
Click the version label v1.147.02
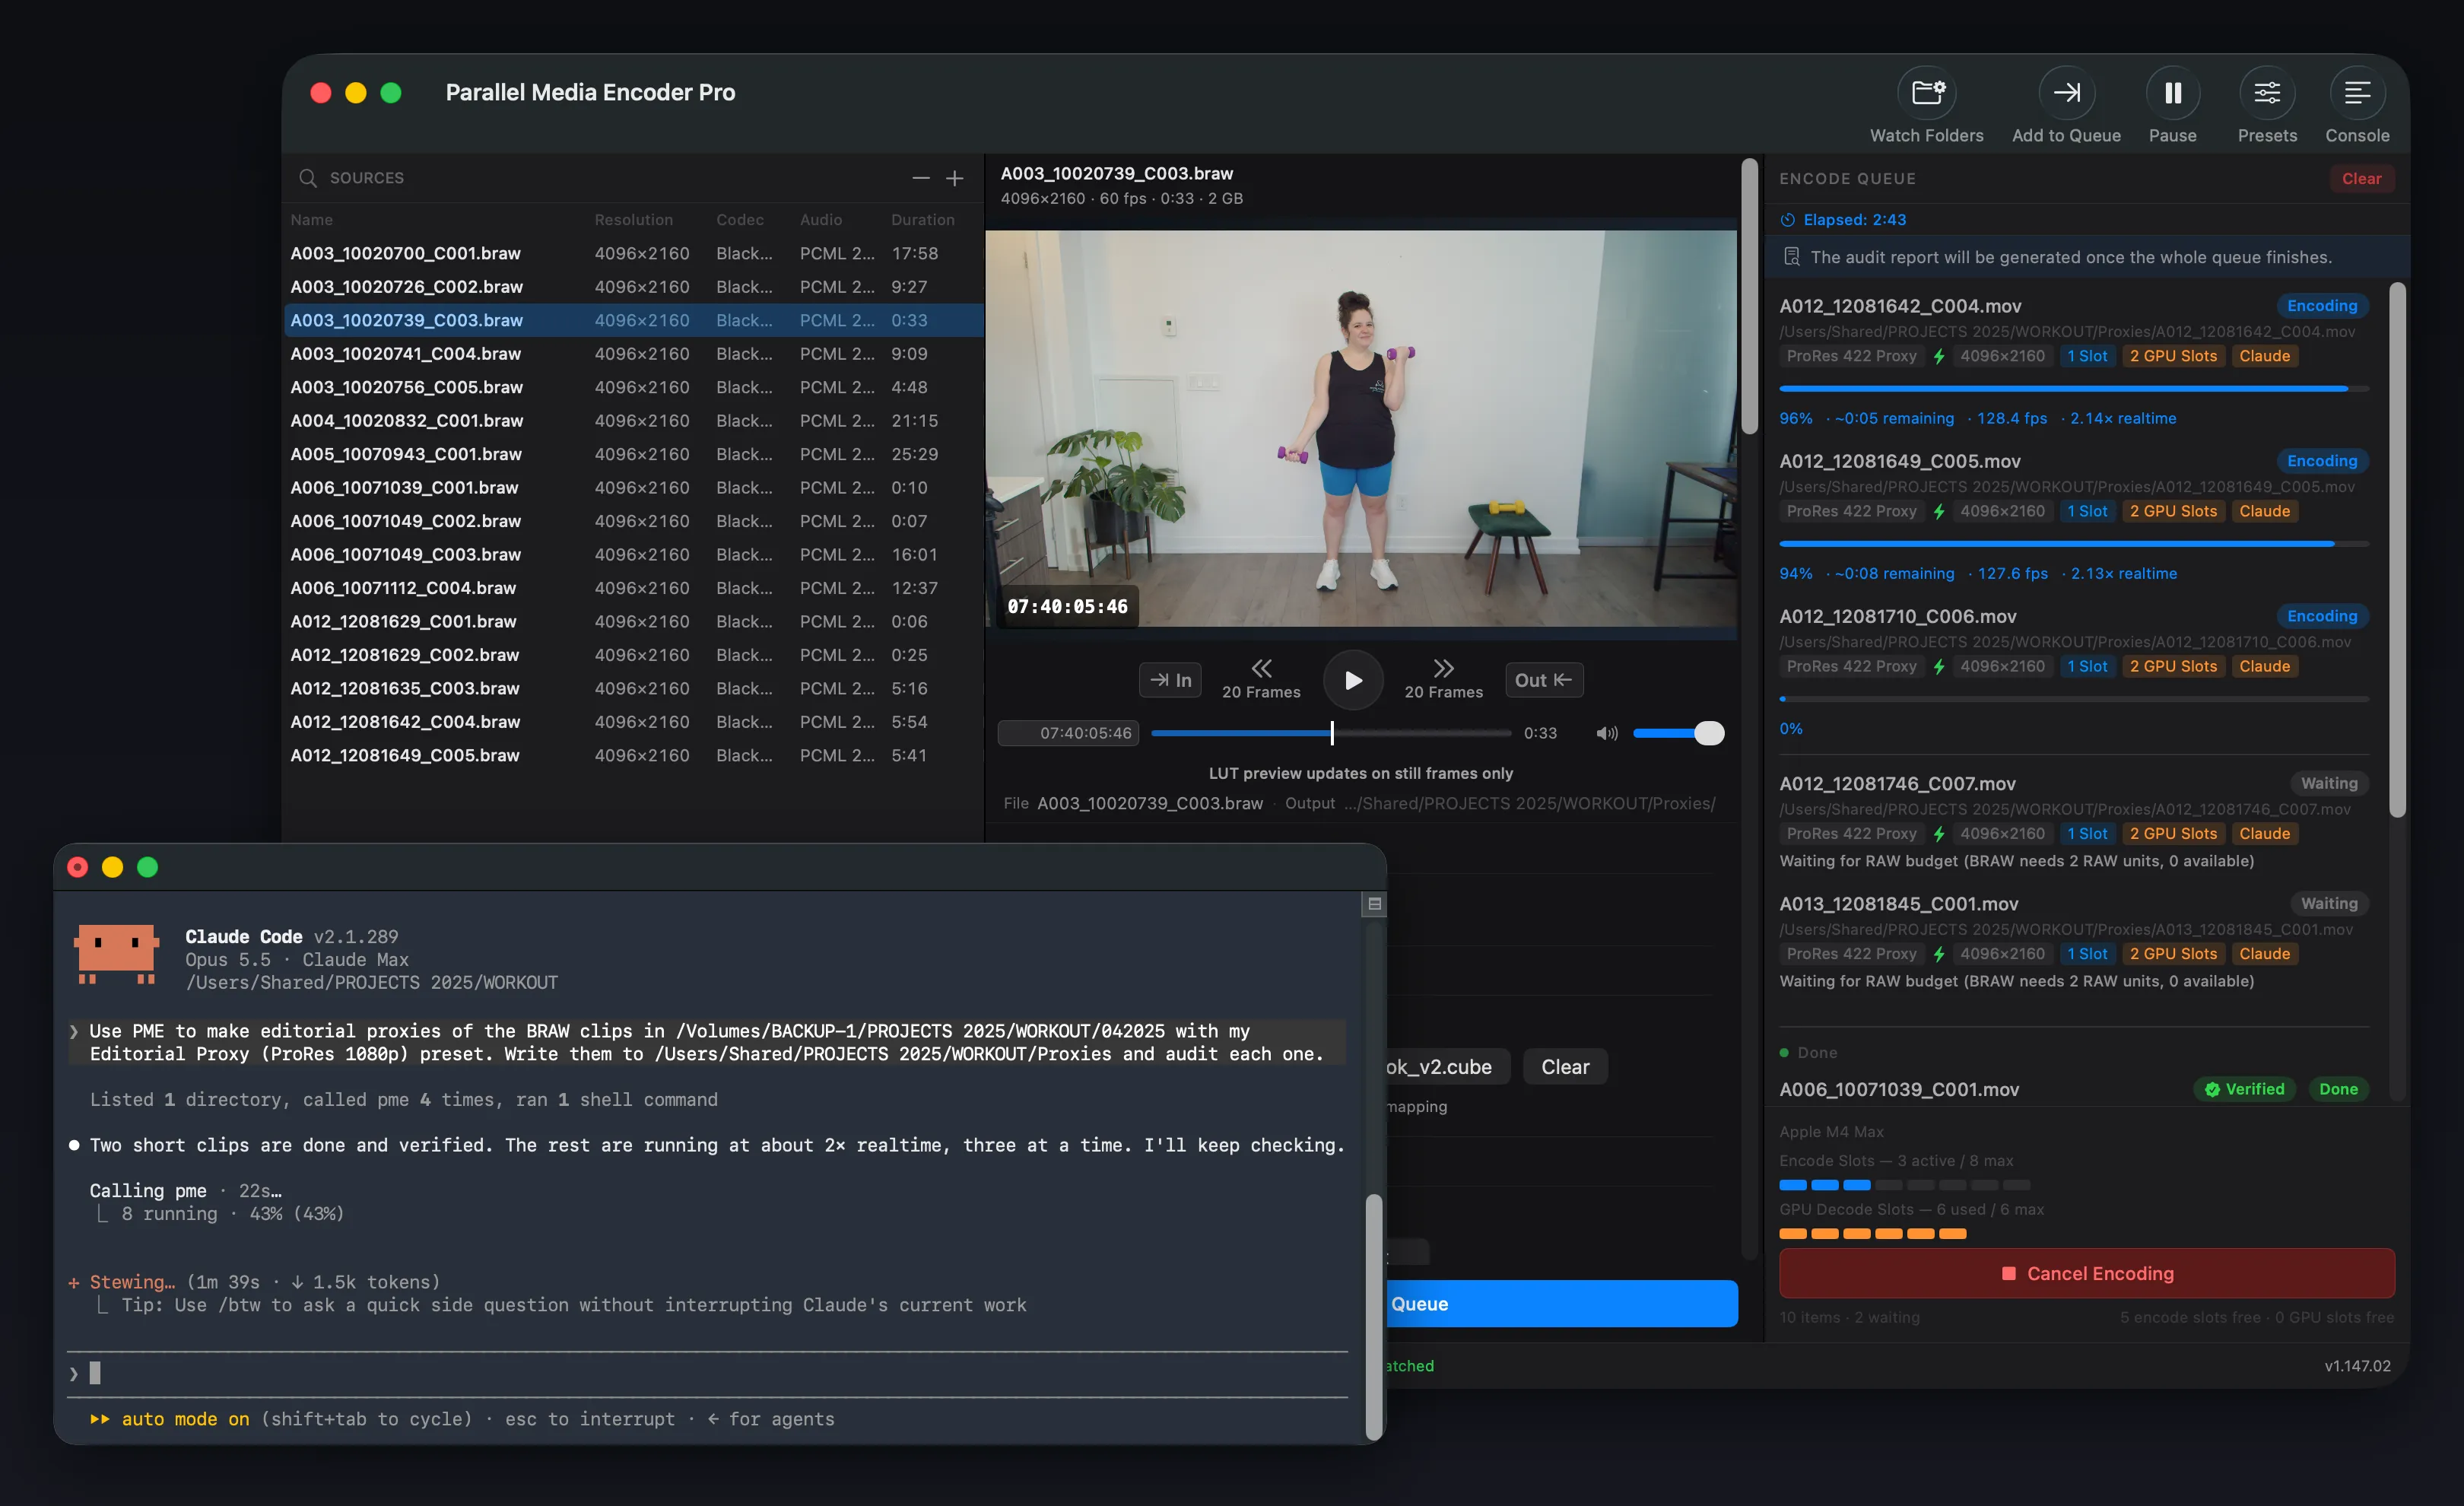tap(2357, 1366)
